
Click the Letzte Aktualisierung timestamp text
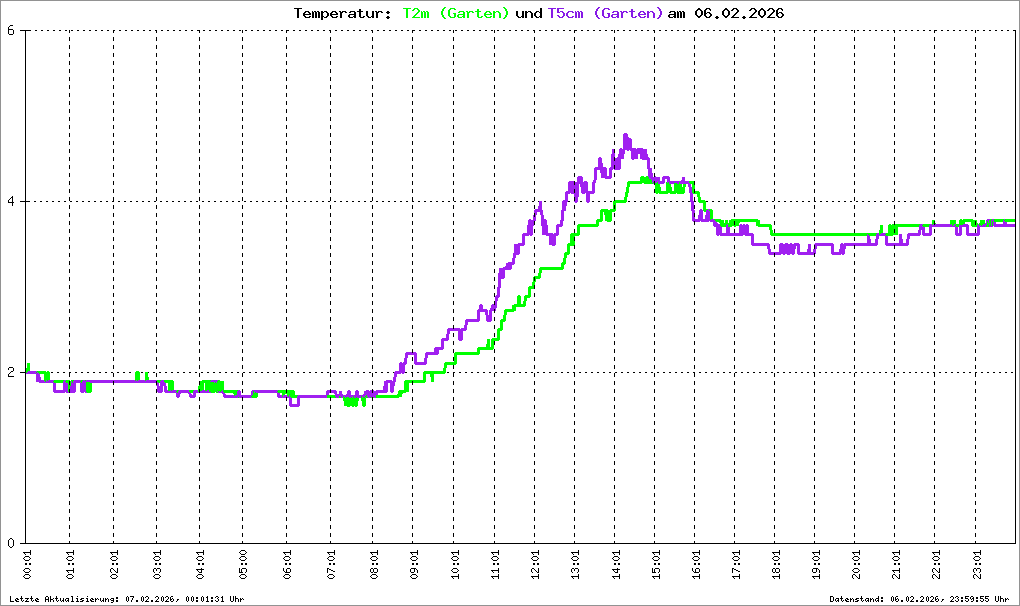(x=126, y=599)
